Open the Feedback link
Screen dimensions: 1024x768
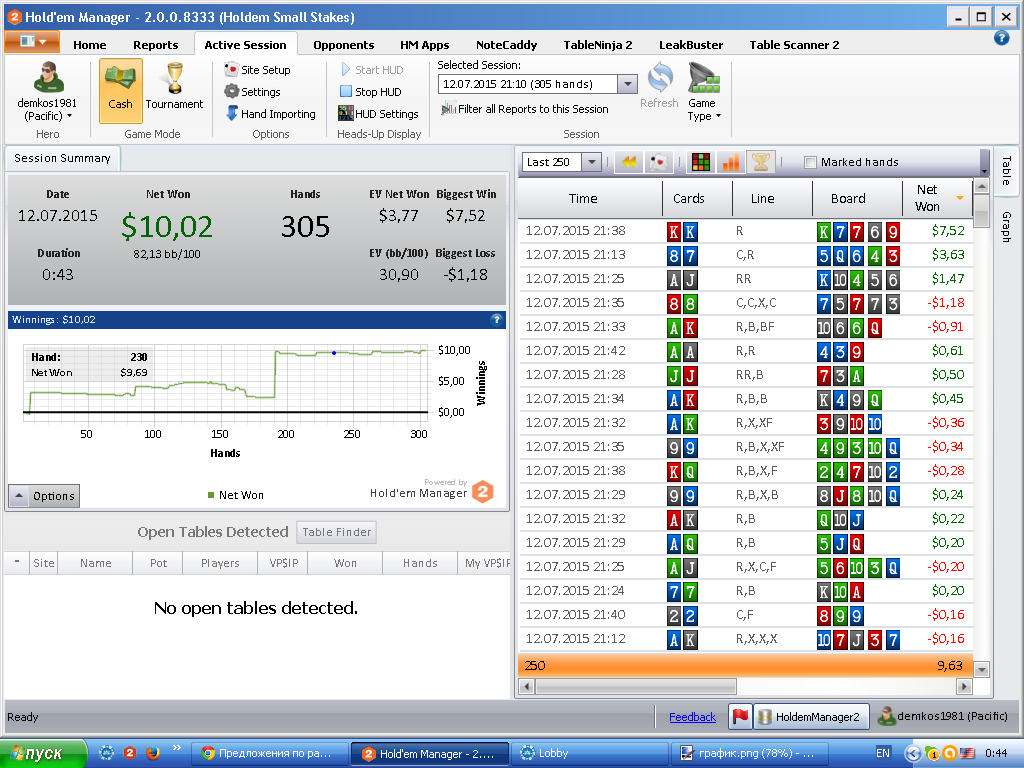[x=692, y=717]
